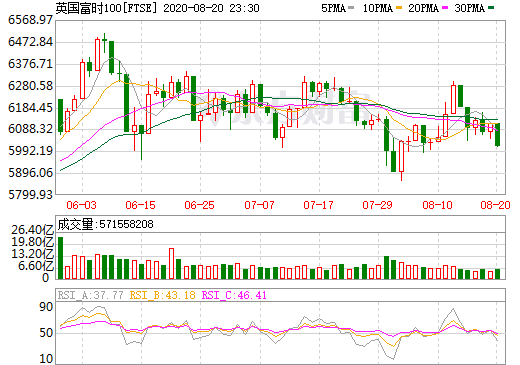The width and height of the screenshot is (520, 365).
Task: Click the price axis value 6280.58
Action: (30, 86)
